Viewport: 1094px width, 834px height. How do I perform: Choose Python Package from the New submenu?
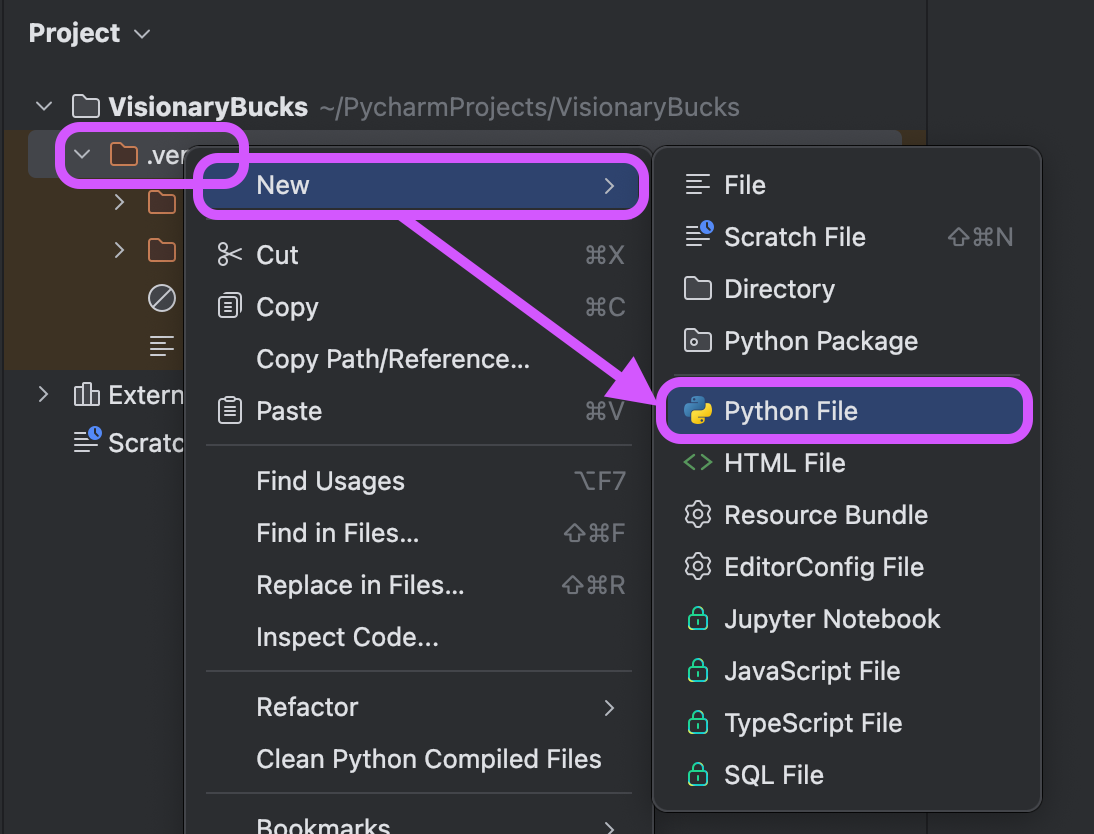(820, 340)
